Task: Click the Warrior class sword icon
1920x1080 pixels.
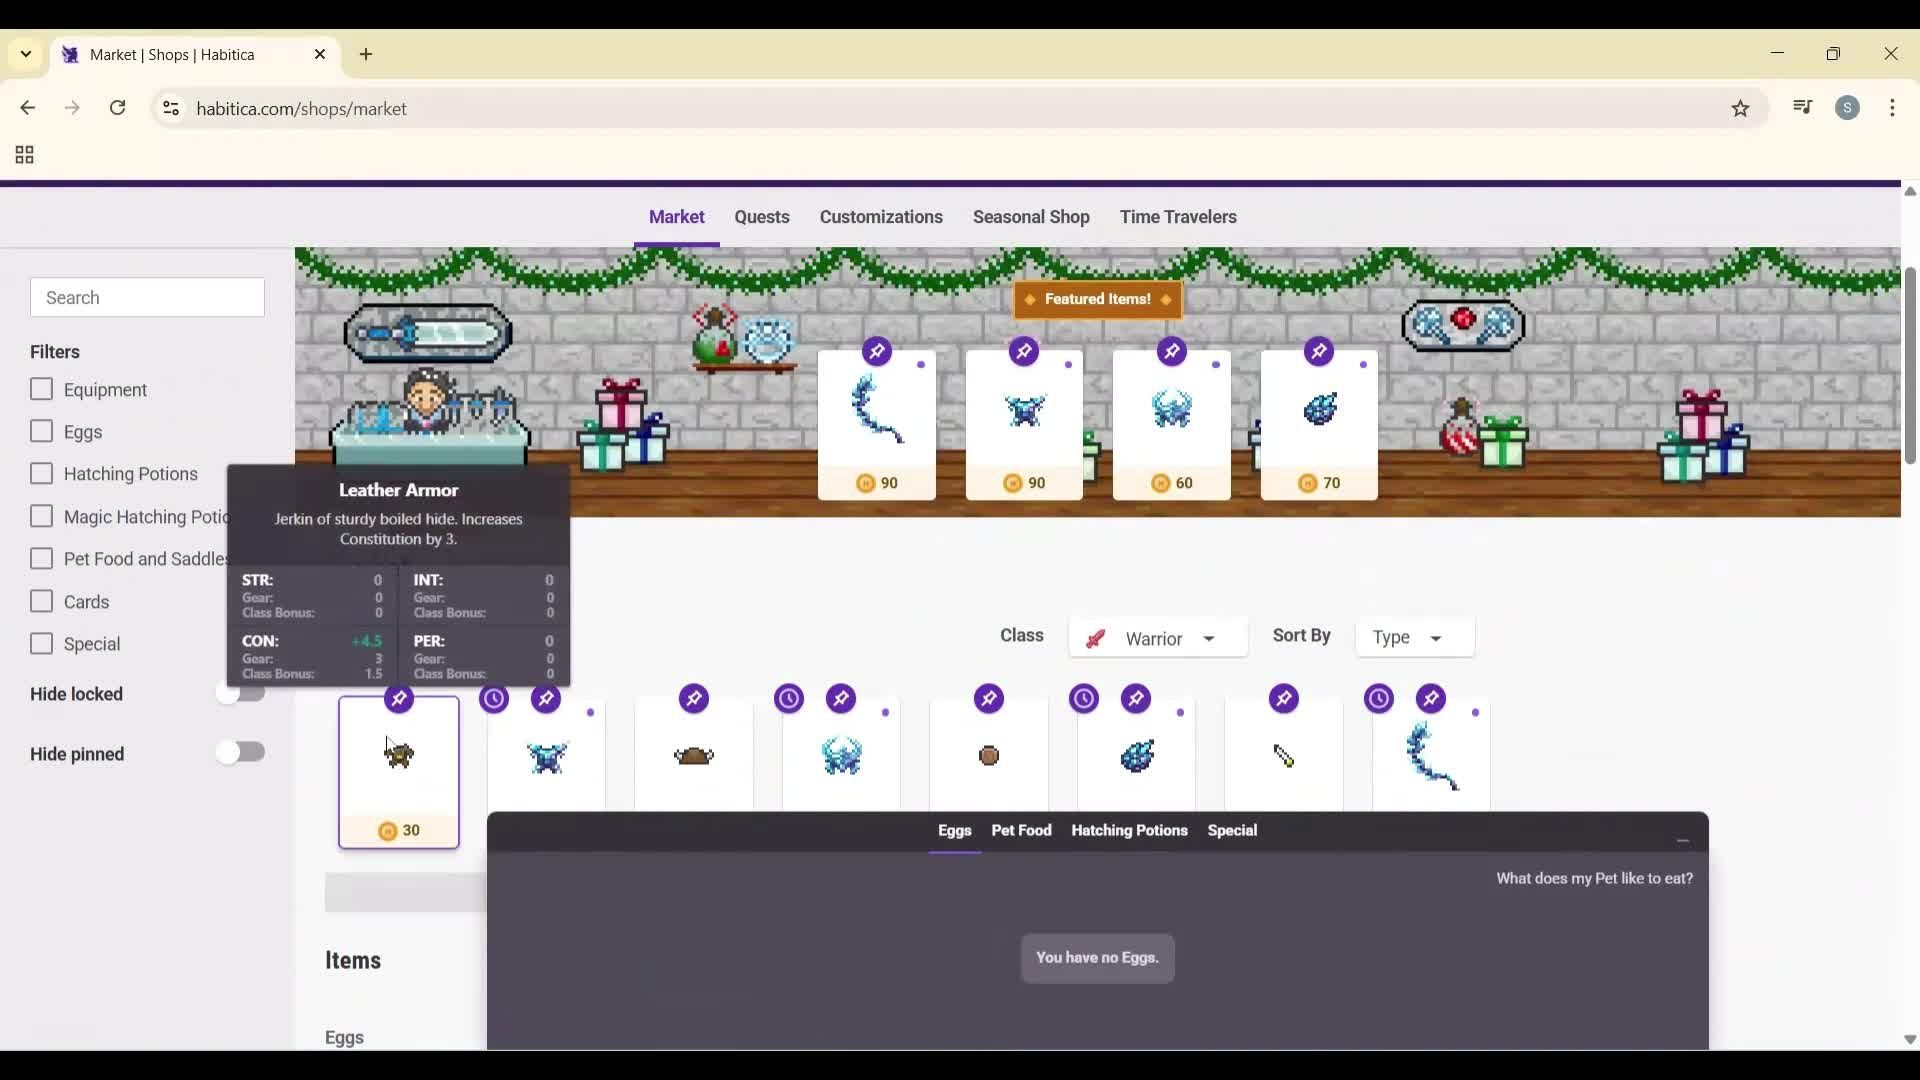Action: point(1097,639)
